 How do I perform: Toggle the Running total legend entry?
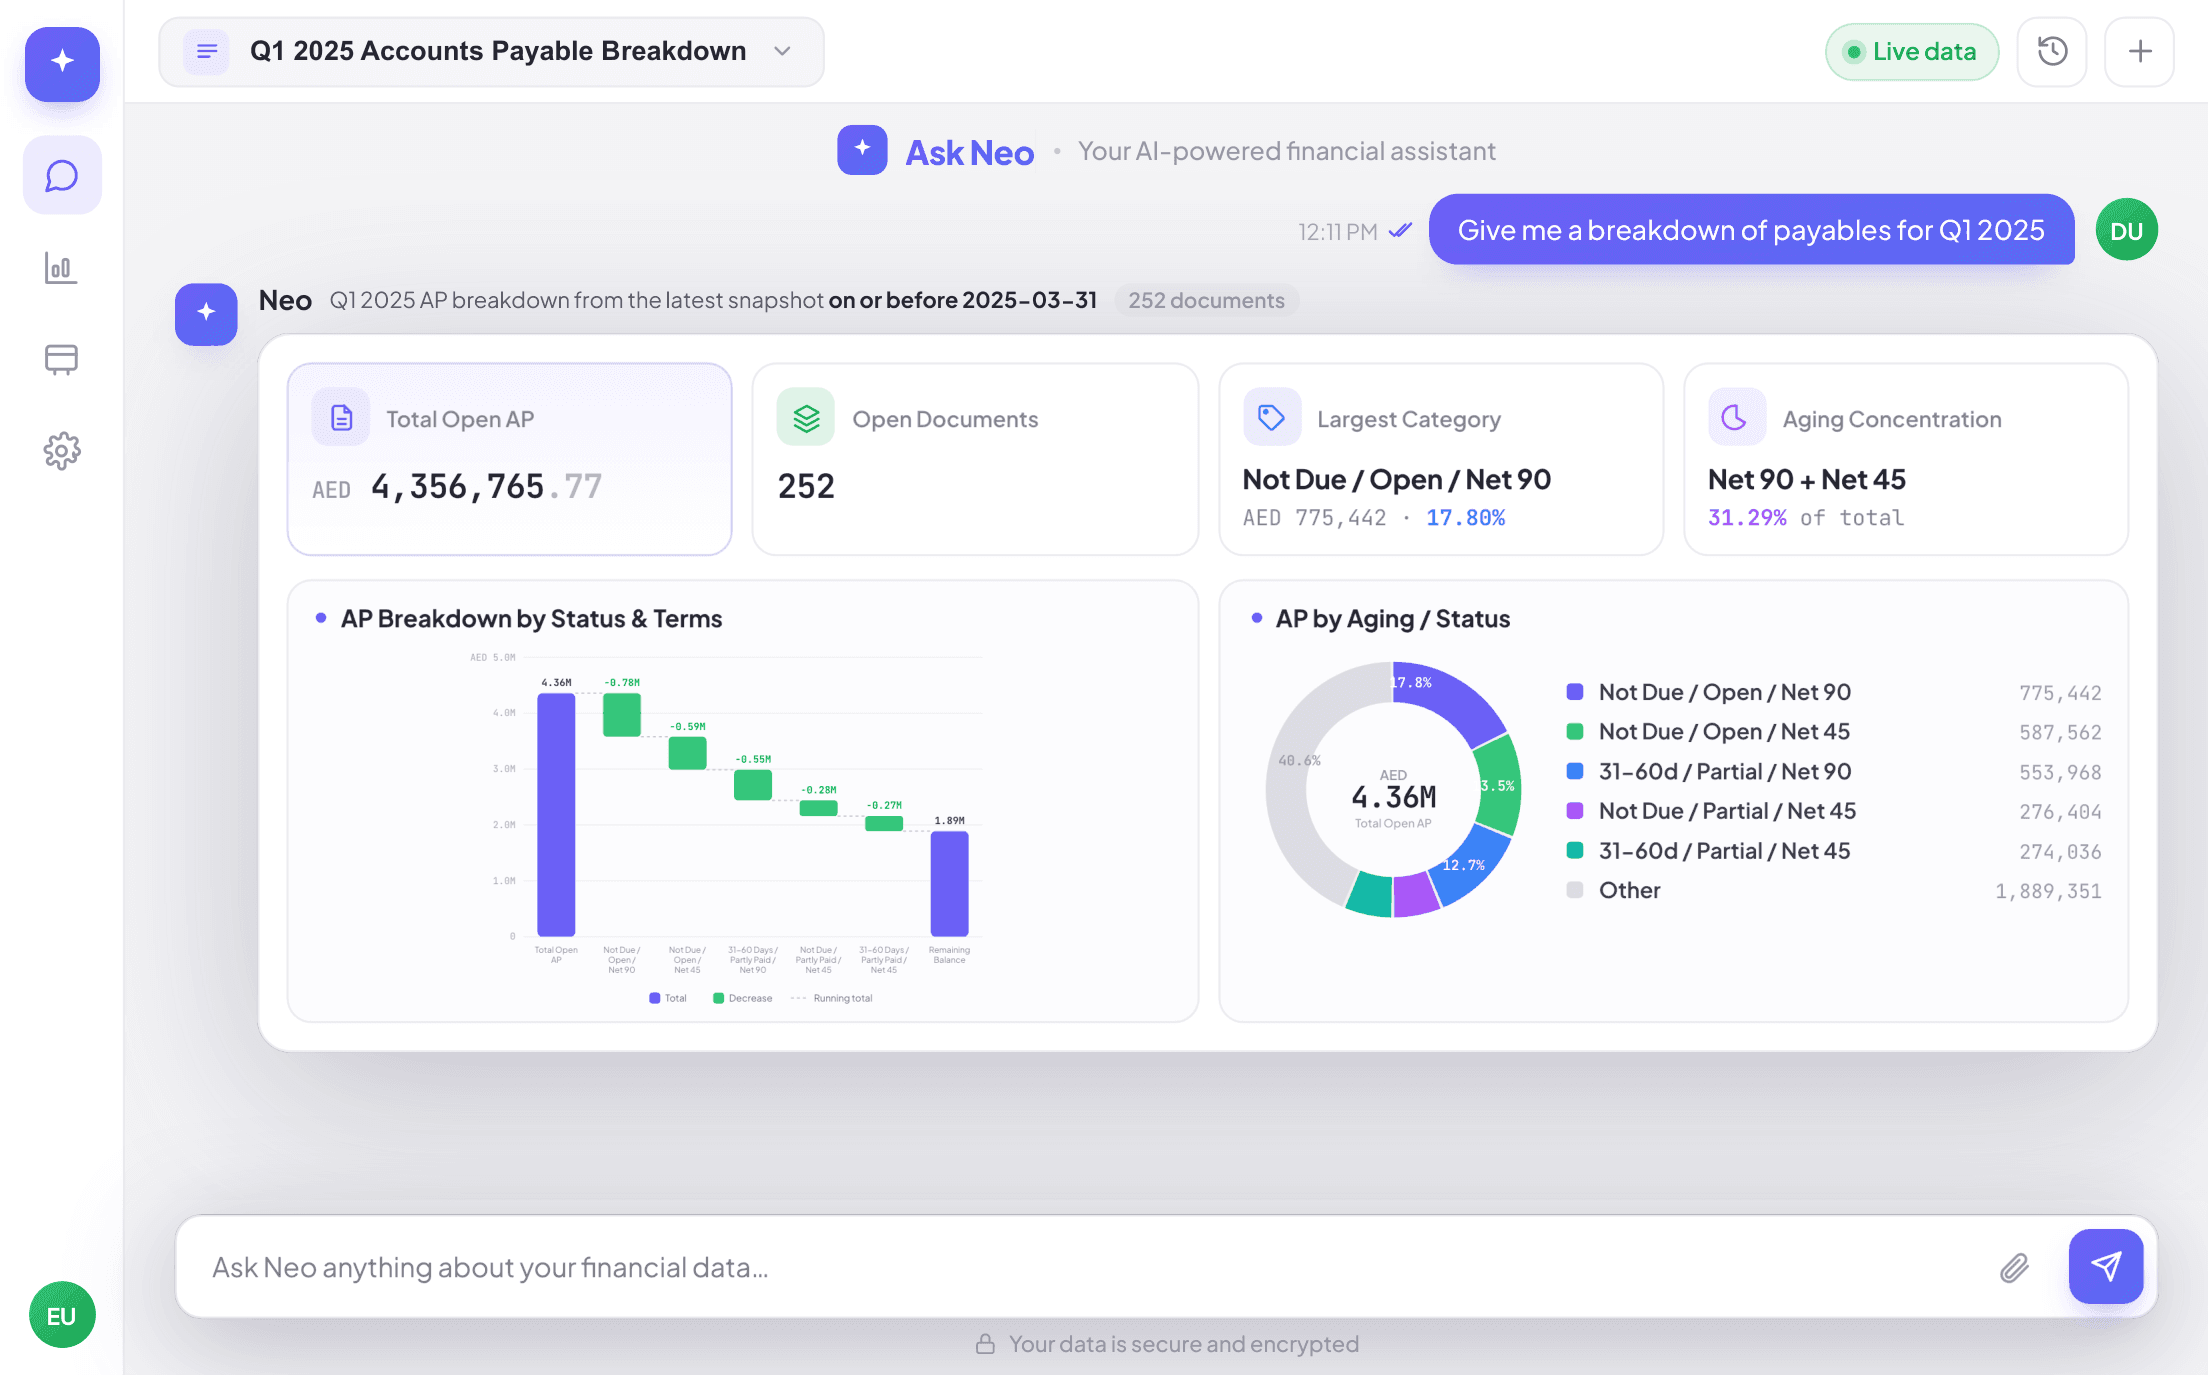[x=832, y=998]
